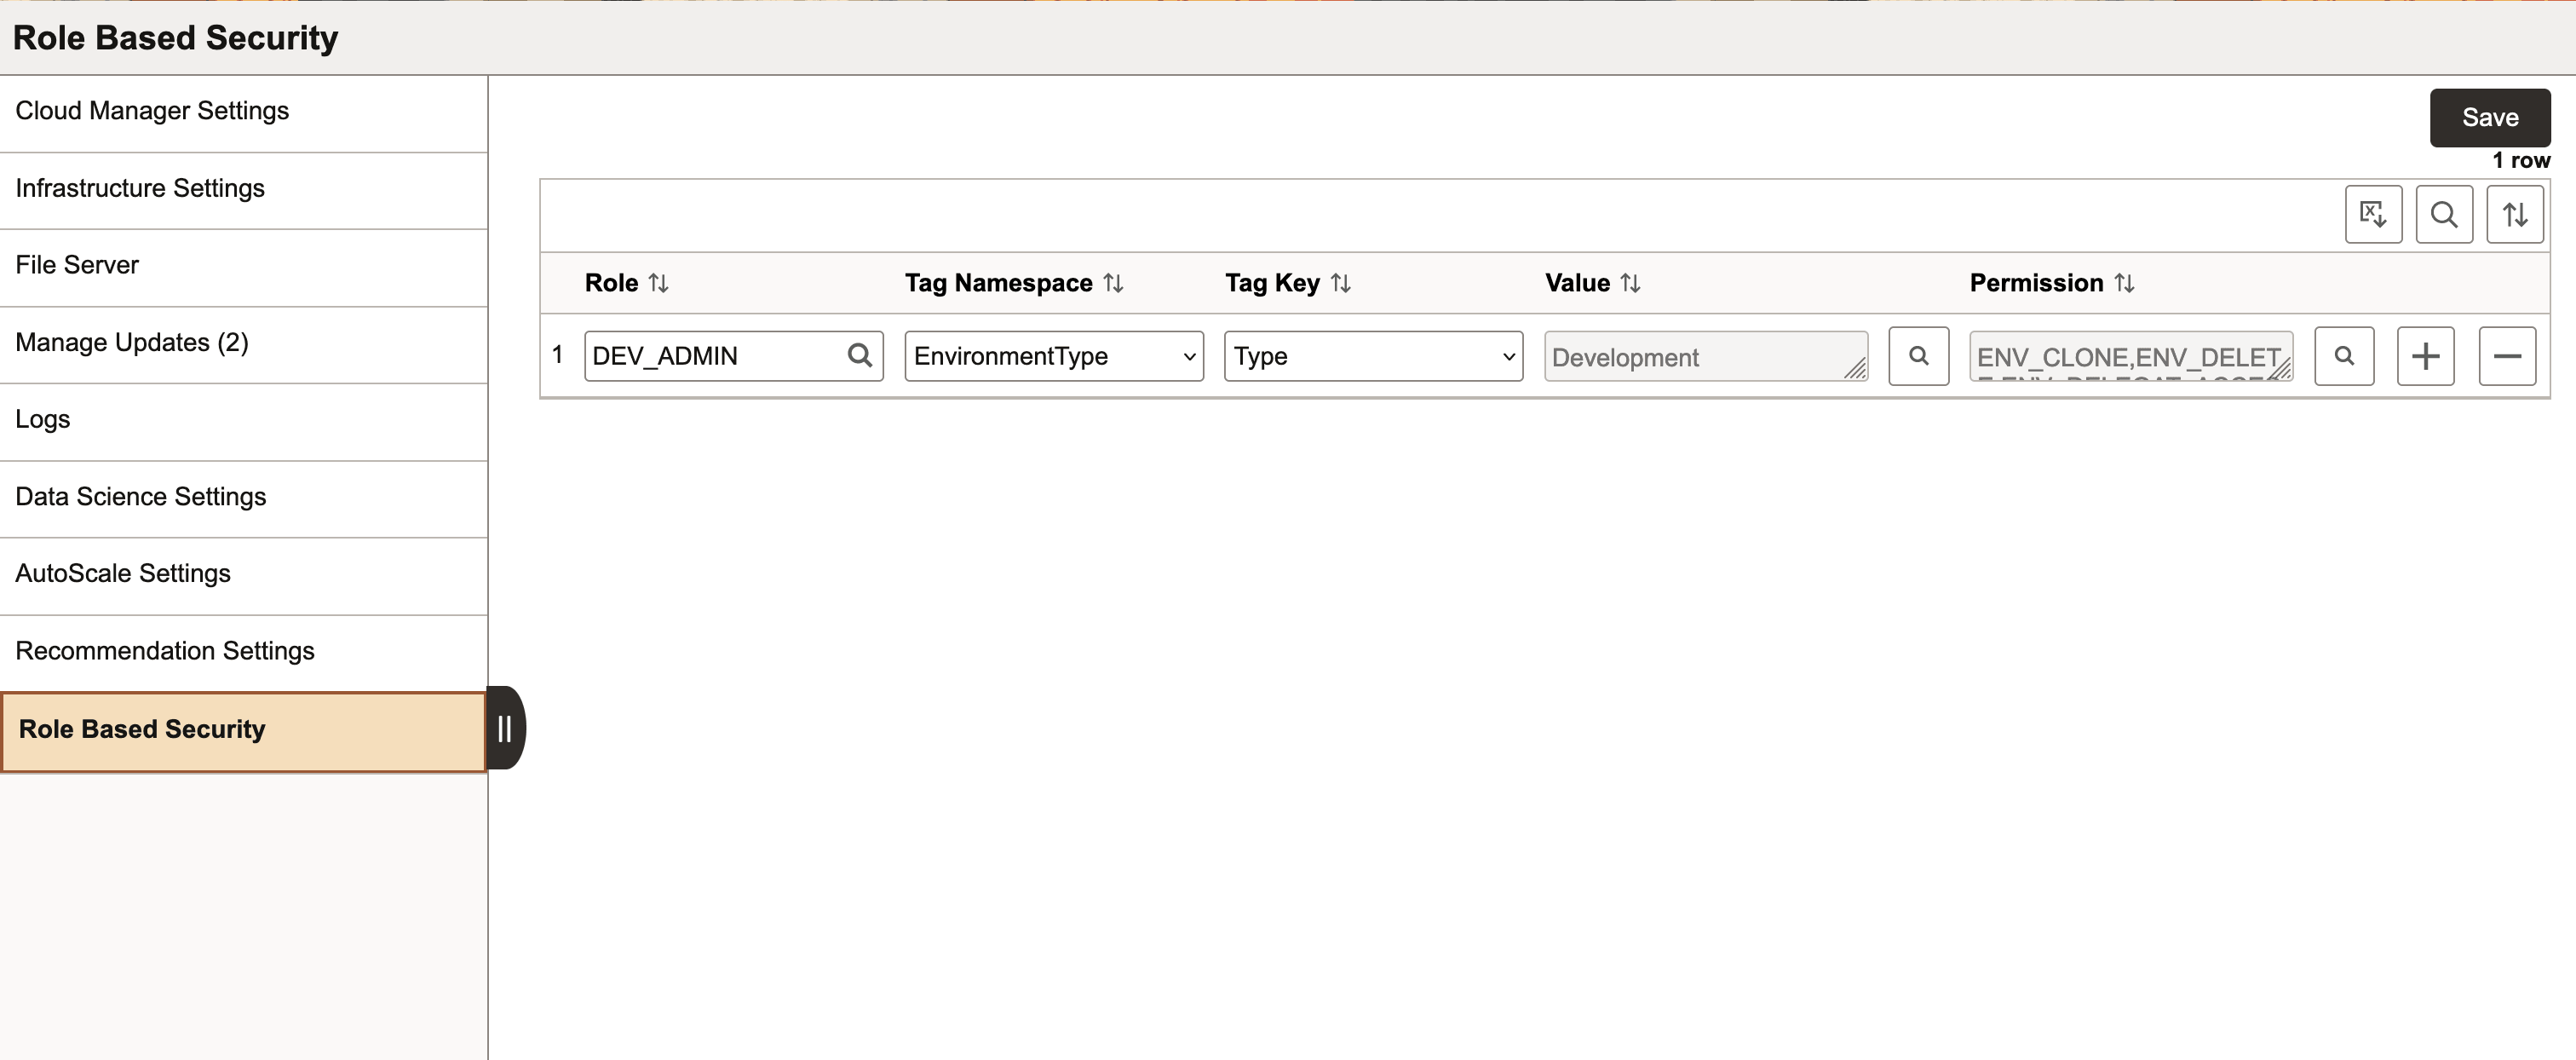Expand the EnvironmentType namespace dropdown

pyautogui.click(x=1053, y=356)
